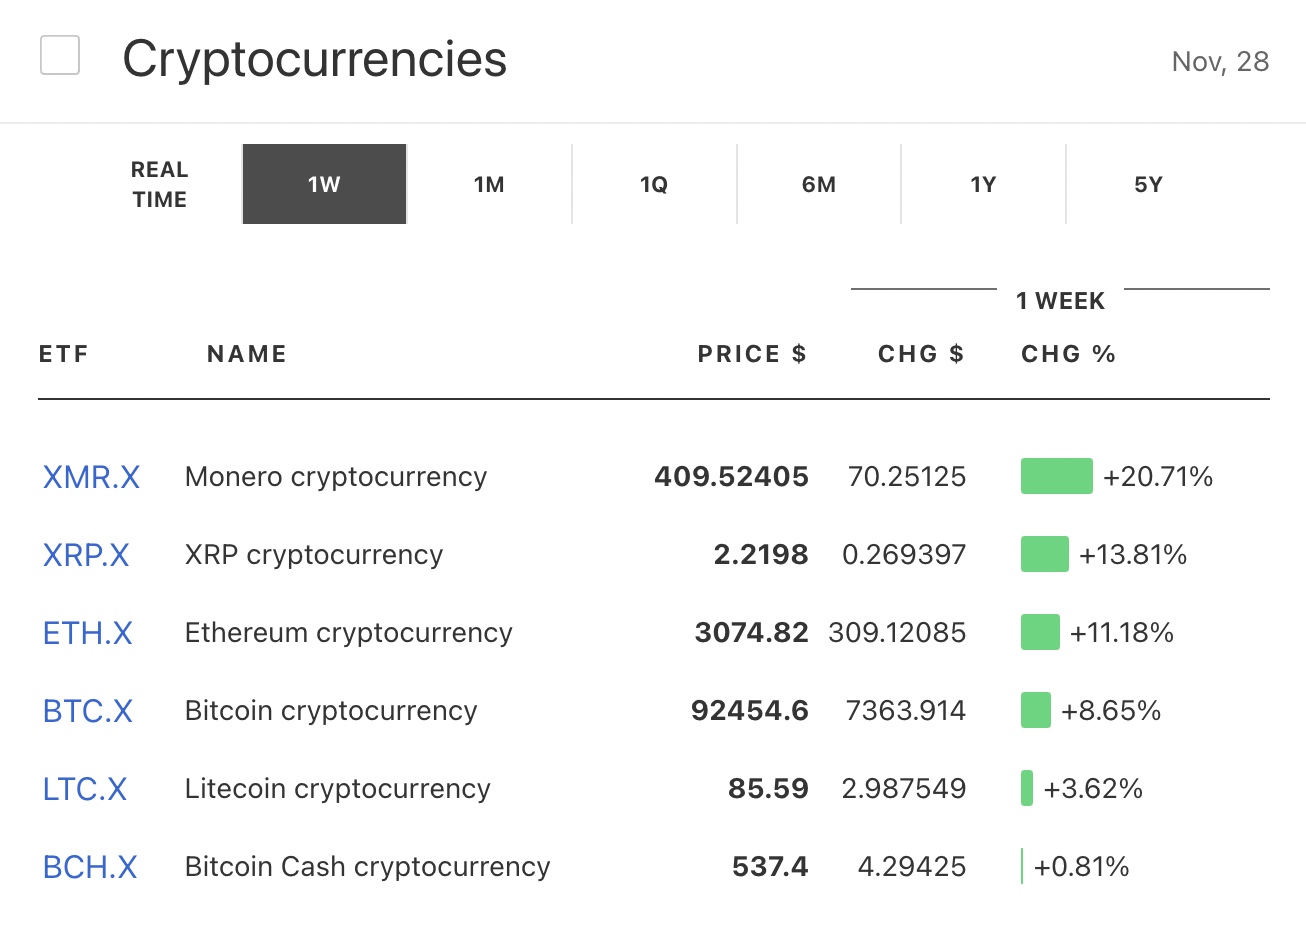Click the CHG $ column header
The width and height of the screenshot is (1306, 950).
[920, 354]
